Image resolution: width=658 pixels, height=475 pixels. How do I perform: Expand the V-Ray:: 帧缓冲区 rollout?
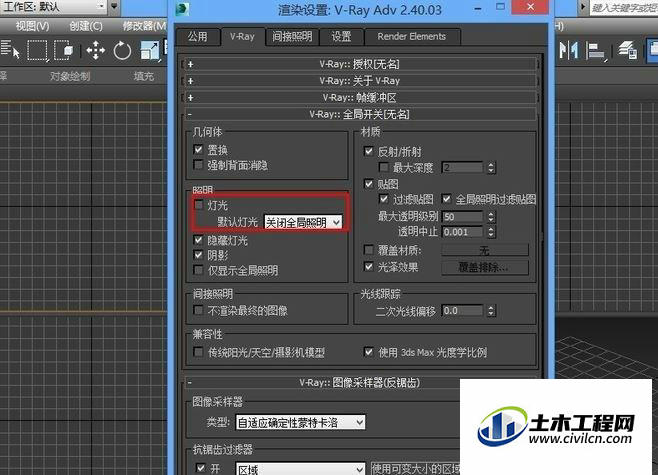tap(359, 97)
